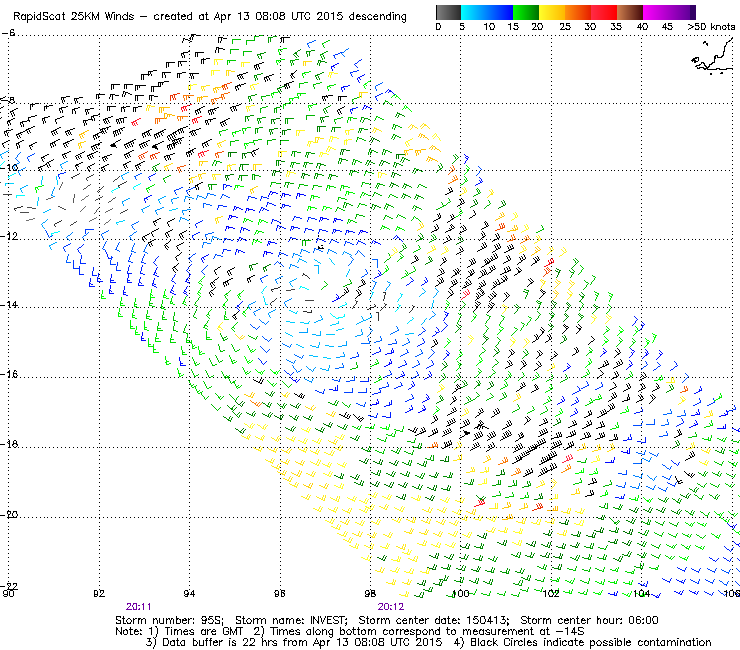Image resolution: width=740 pixels, height=650 pixels.
Task: Click the 'Storm name: INVEST' text
Action: click(291, 620)
